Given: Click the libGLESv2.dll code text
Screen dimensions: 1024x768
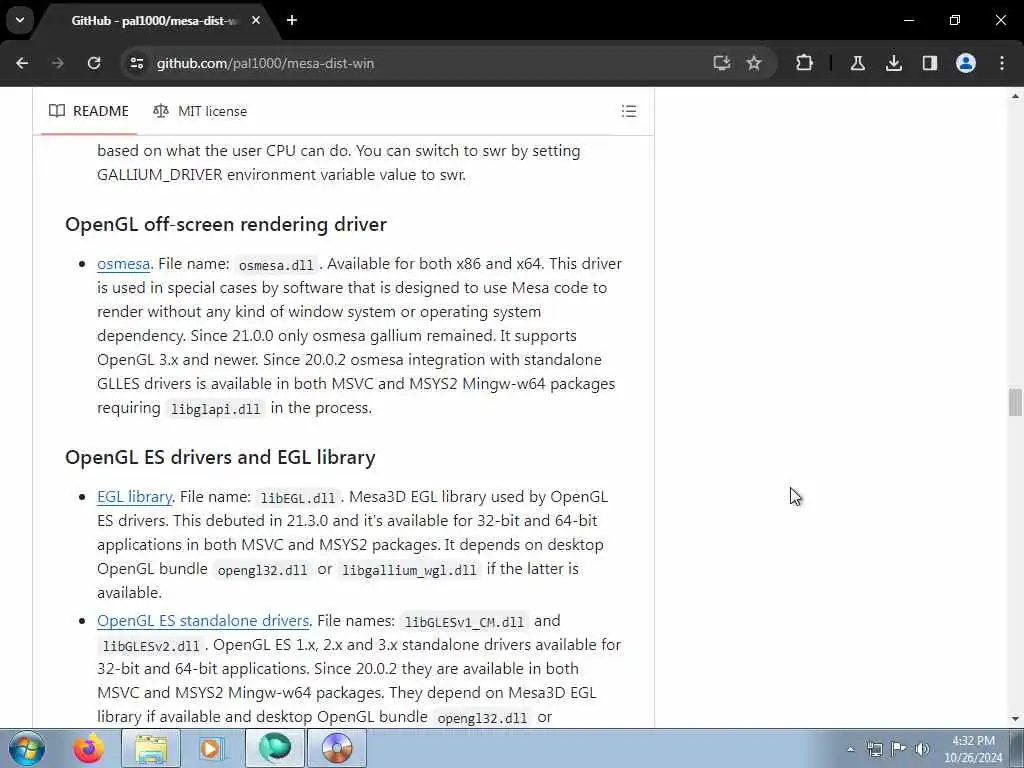Looking at the screenshot, I should pyautogui.click(x=151, y=647).
